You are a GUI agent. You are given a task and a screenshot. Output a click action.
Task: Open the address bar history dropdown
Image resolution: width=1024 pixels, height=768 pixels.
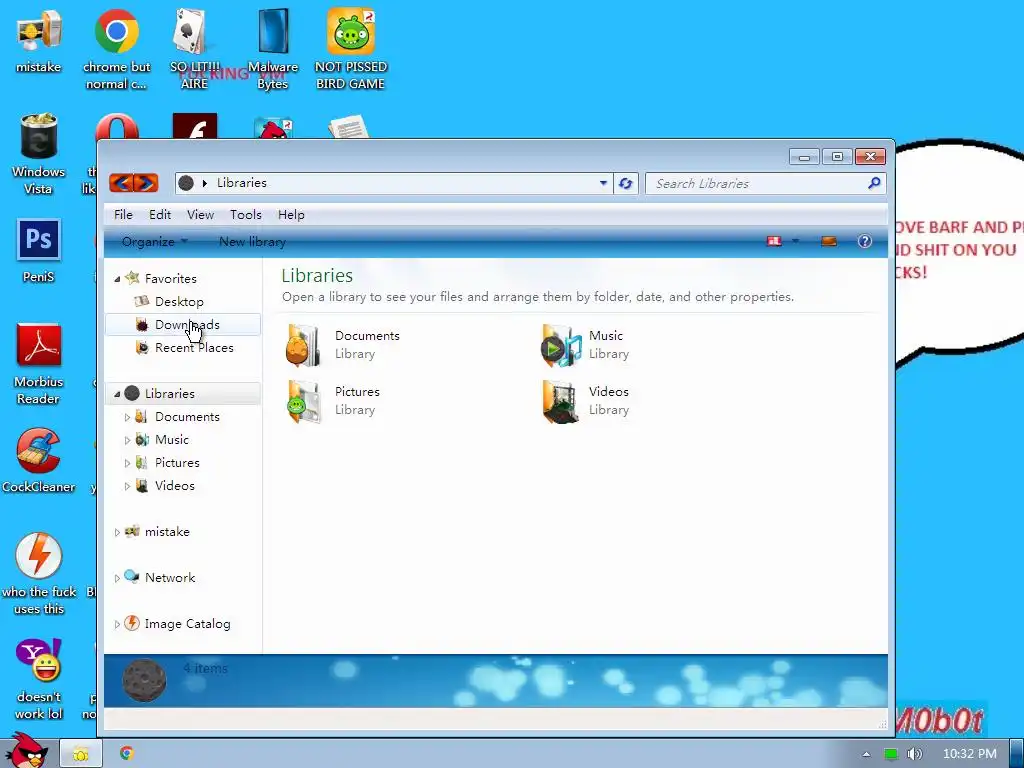point(603,184)
